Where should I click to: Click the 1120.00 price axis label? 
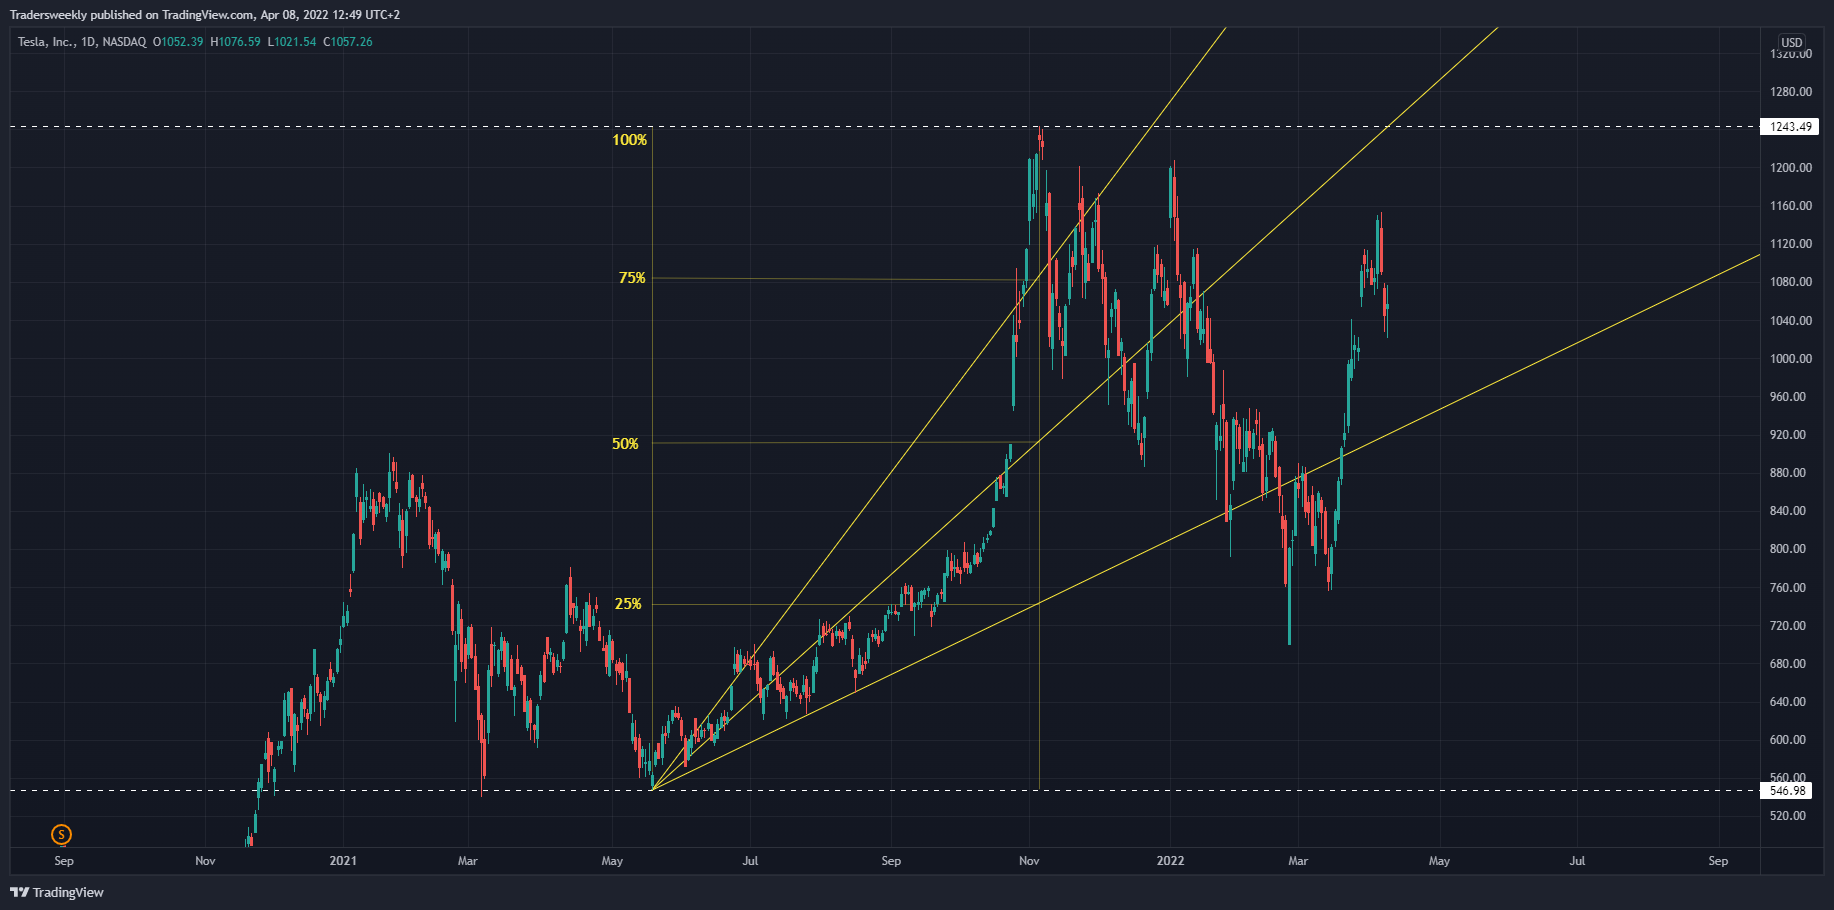click(1790, 244)
